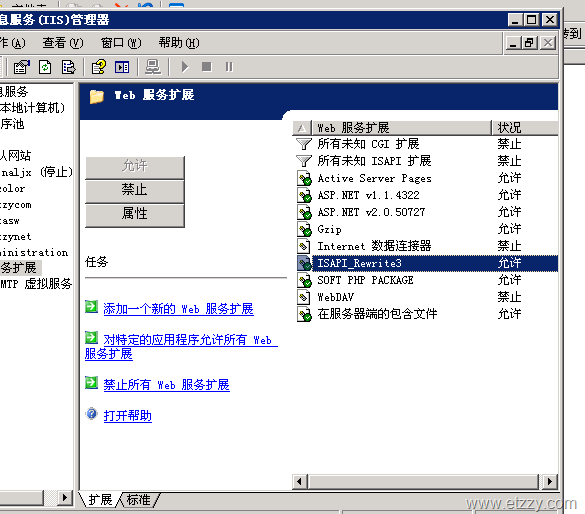Click the folder icon in Web 服务扩展 header
Image resolution: width=585 pixels, height=514 pixels.
point(97,97)
